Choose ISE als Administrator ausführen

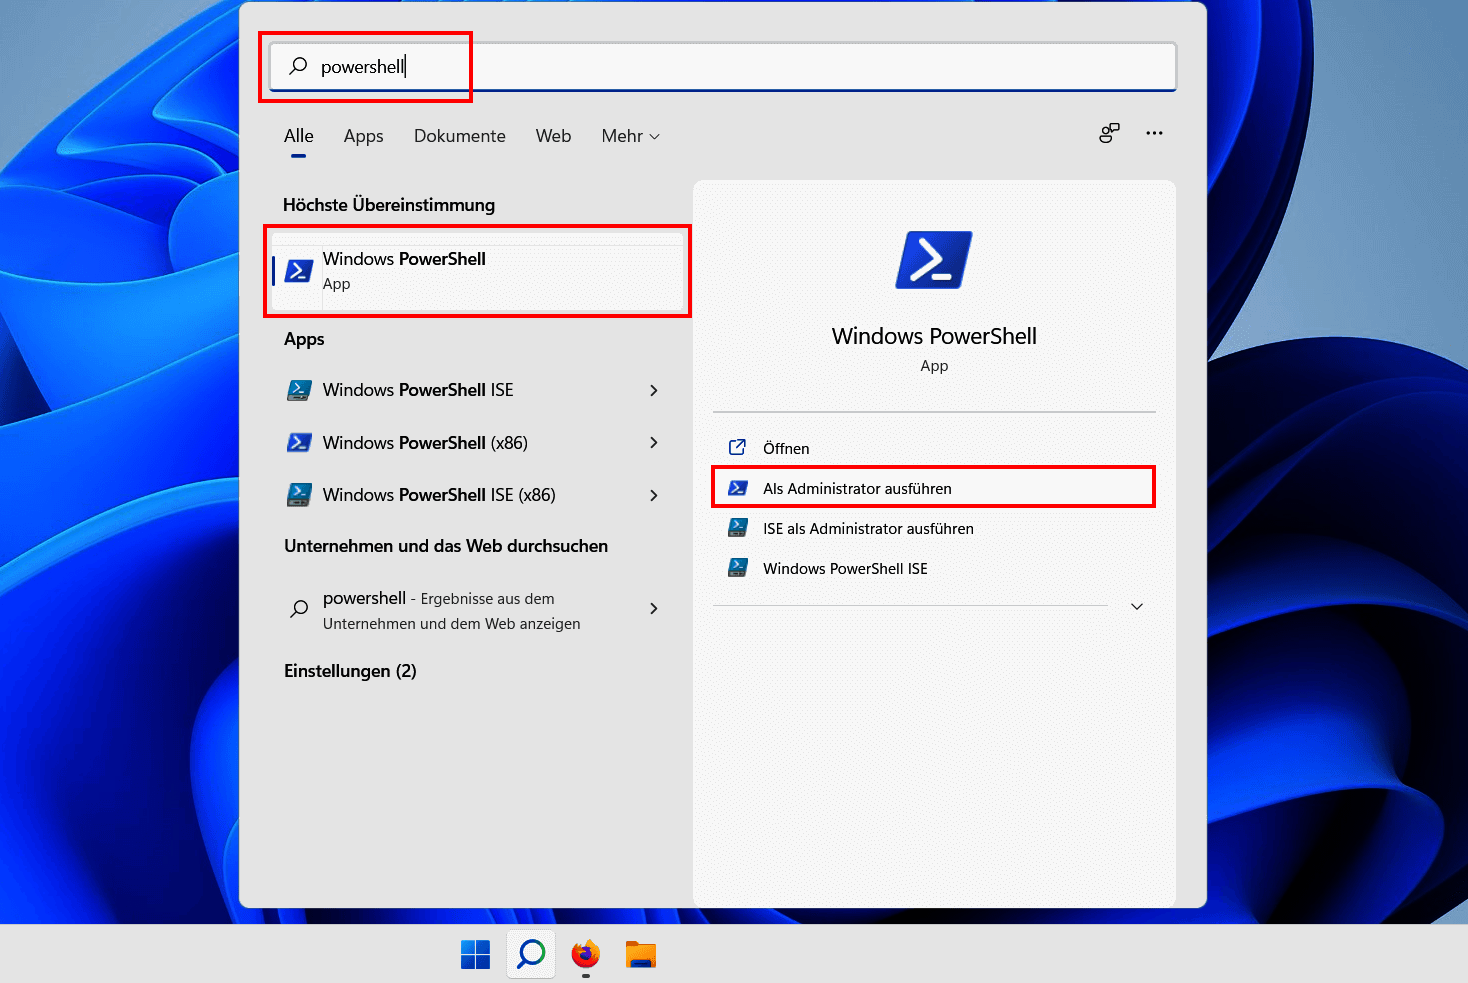coord(867,528)
